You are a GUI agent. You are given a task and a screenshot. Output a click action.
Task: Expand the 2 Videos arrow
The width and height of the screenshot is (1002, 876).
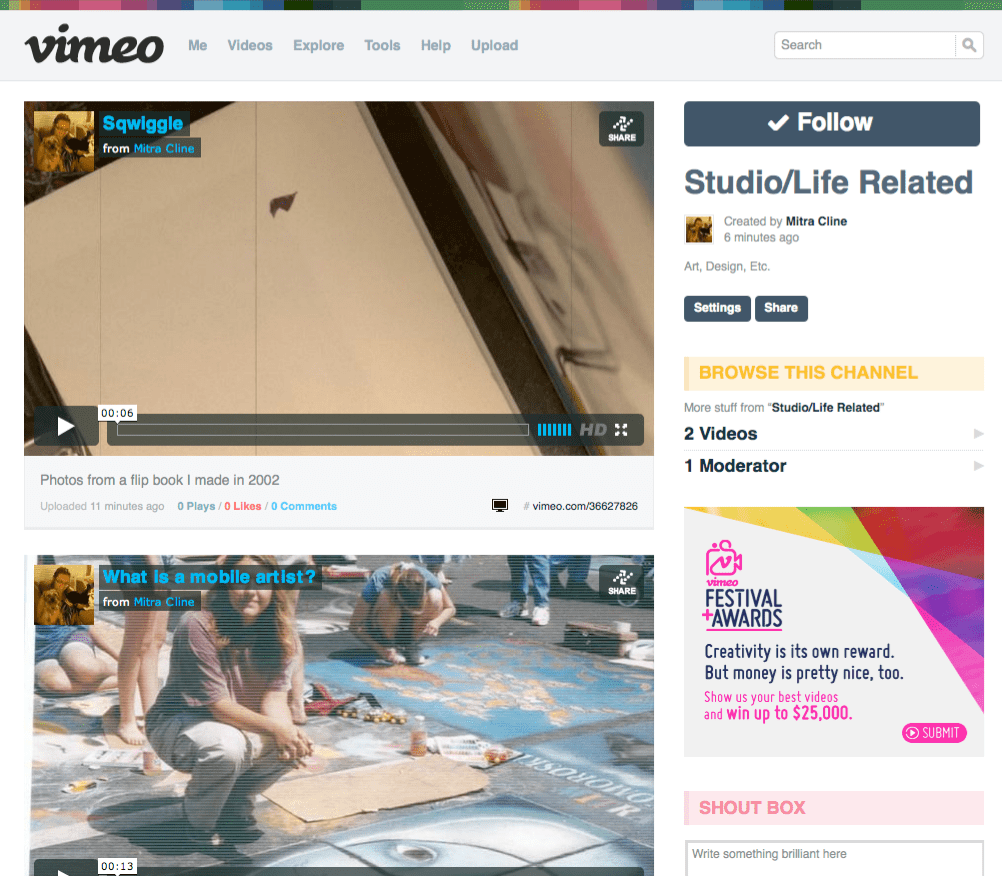coord(978,434)
